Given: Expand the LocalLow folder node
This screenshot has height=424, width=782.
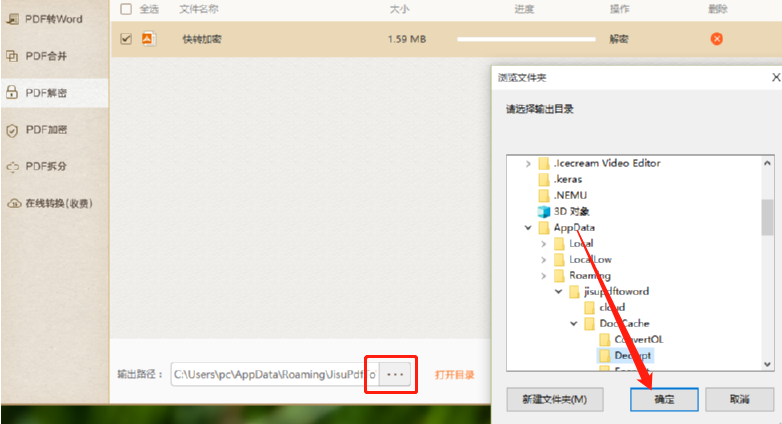Looking at the screenshot, I should click(x=544, y=260).
